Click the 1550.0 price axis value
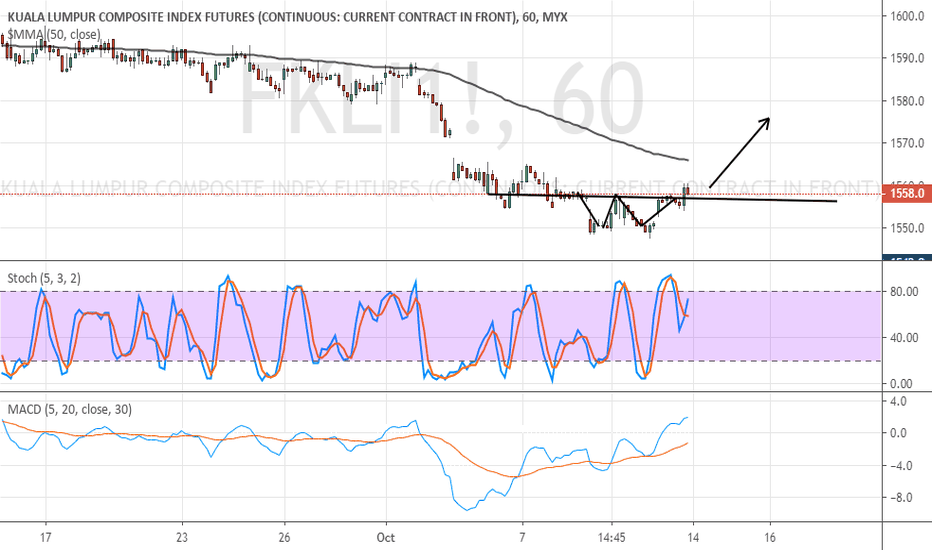 point(907,228)
